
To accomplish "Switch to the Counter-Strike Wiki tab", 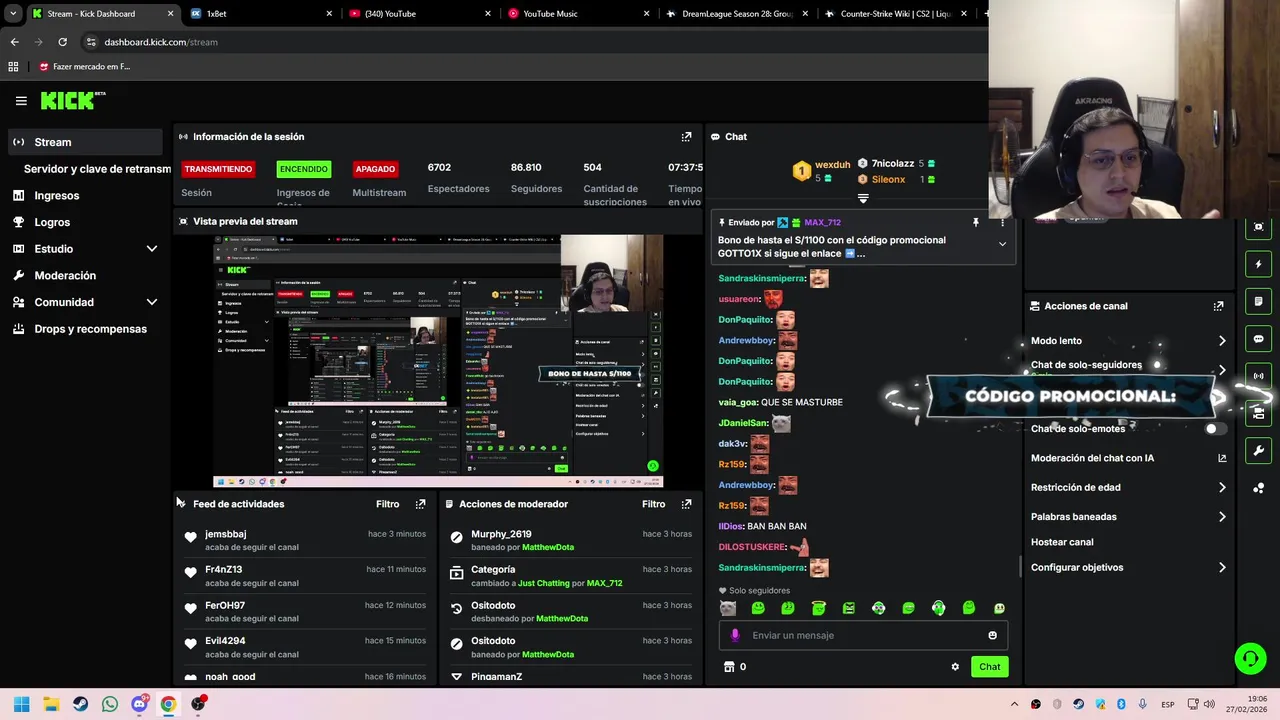I will click(896, 14).
